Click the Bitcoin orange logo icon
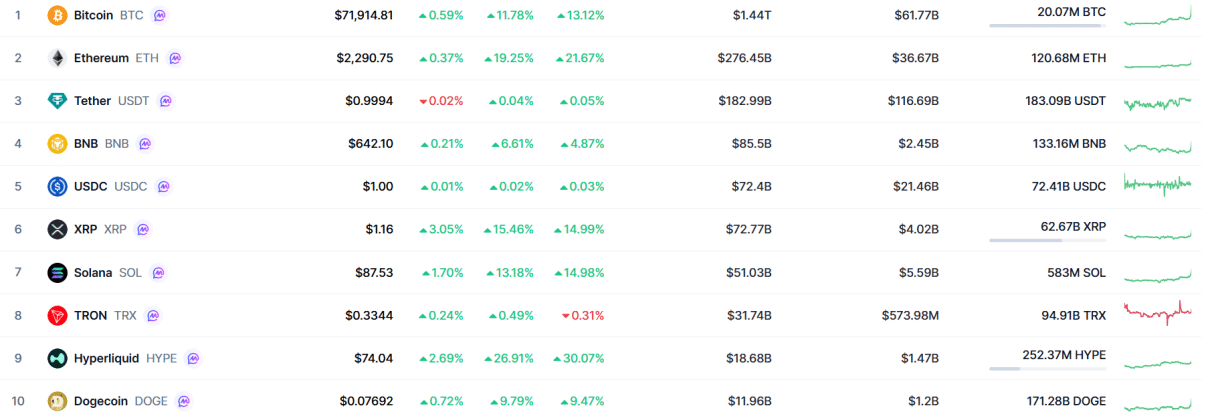The image size is (1208, 420). 57,15
